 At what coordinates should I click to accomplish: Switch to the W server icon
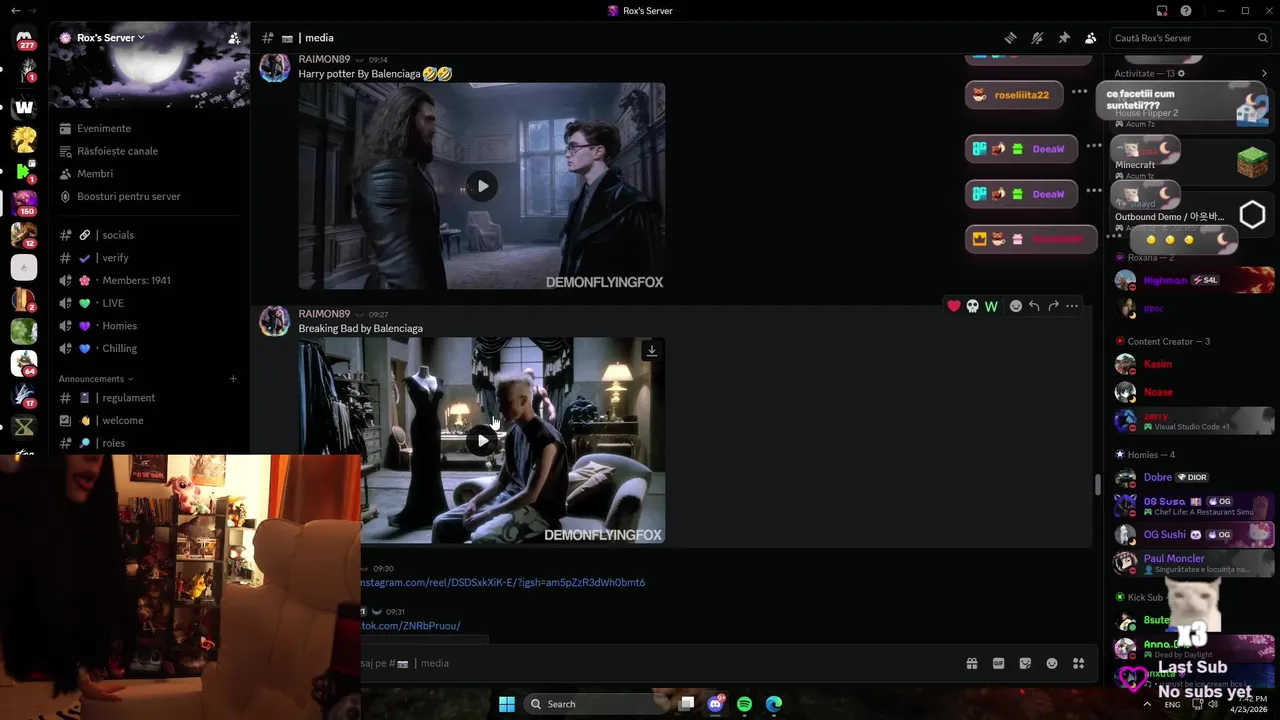[x=24, y=107]
